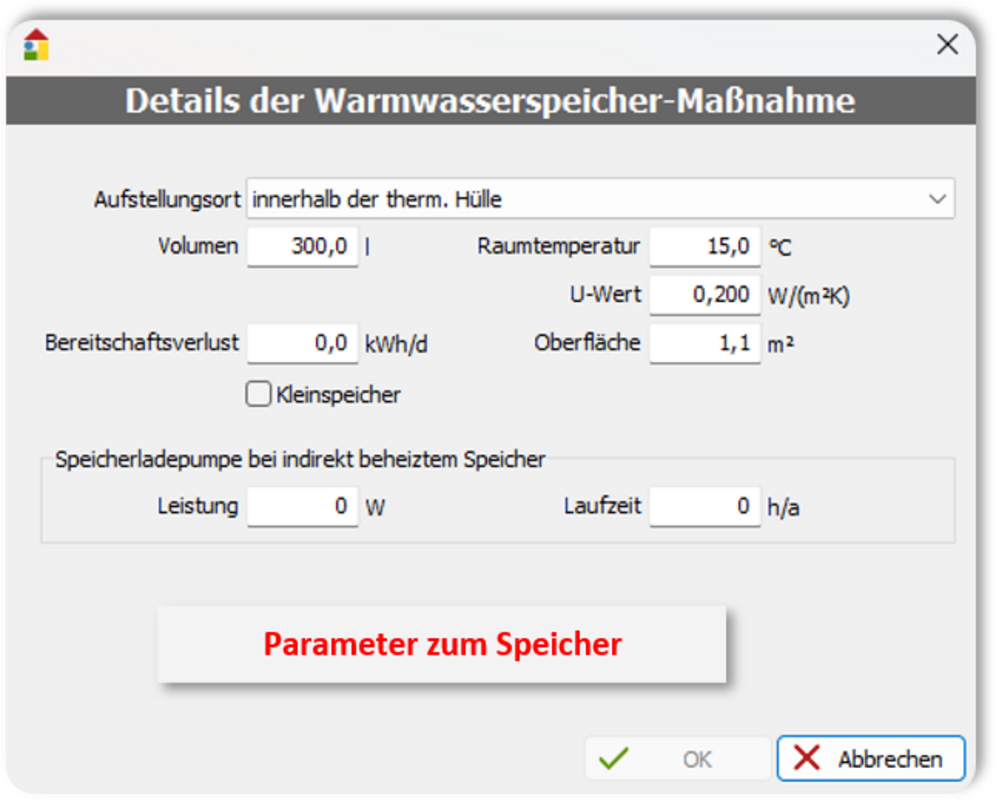Click the Speicherladepumpe group box caption
This screenshot has height=800, width=996.
click(x=300, y=459)
